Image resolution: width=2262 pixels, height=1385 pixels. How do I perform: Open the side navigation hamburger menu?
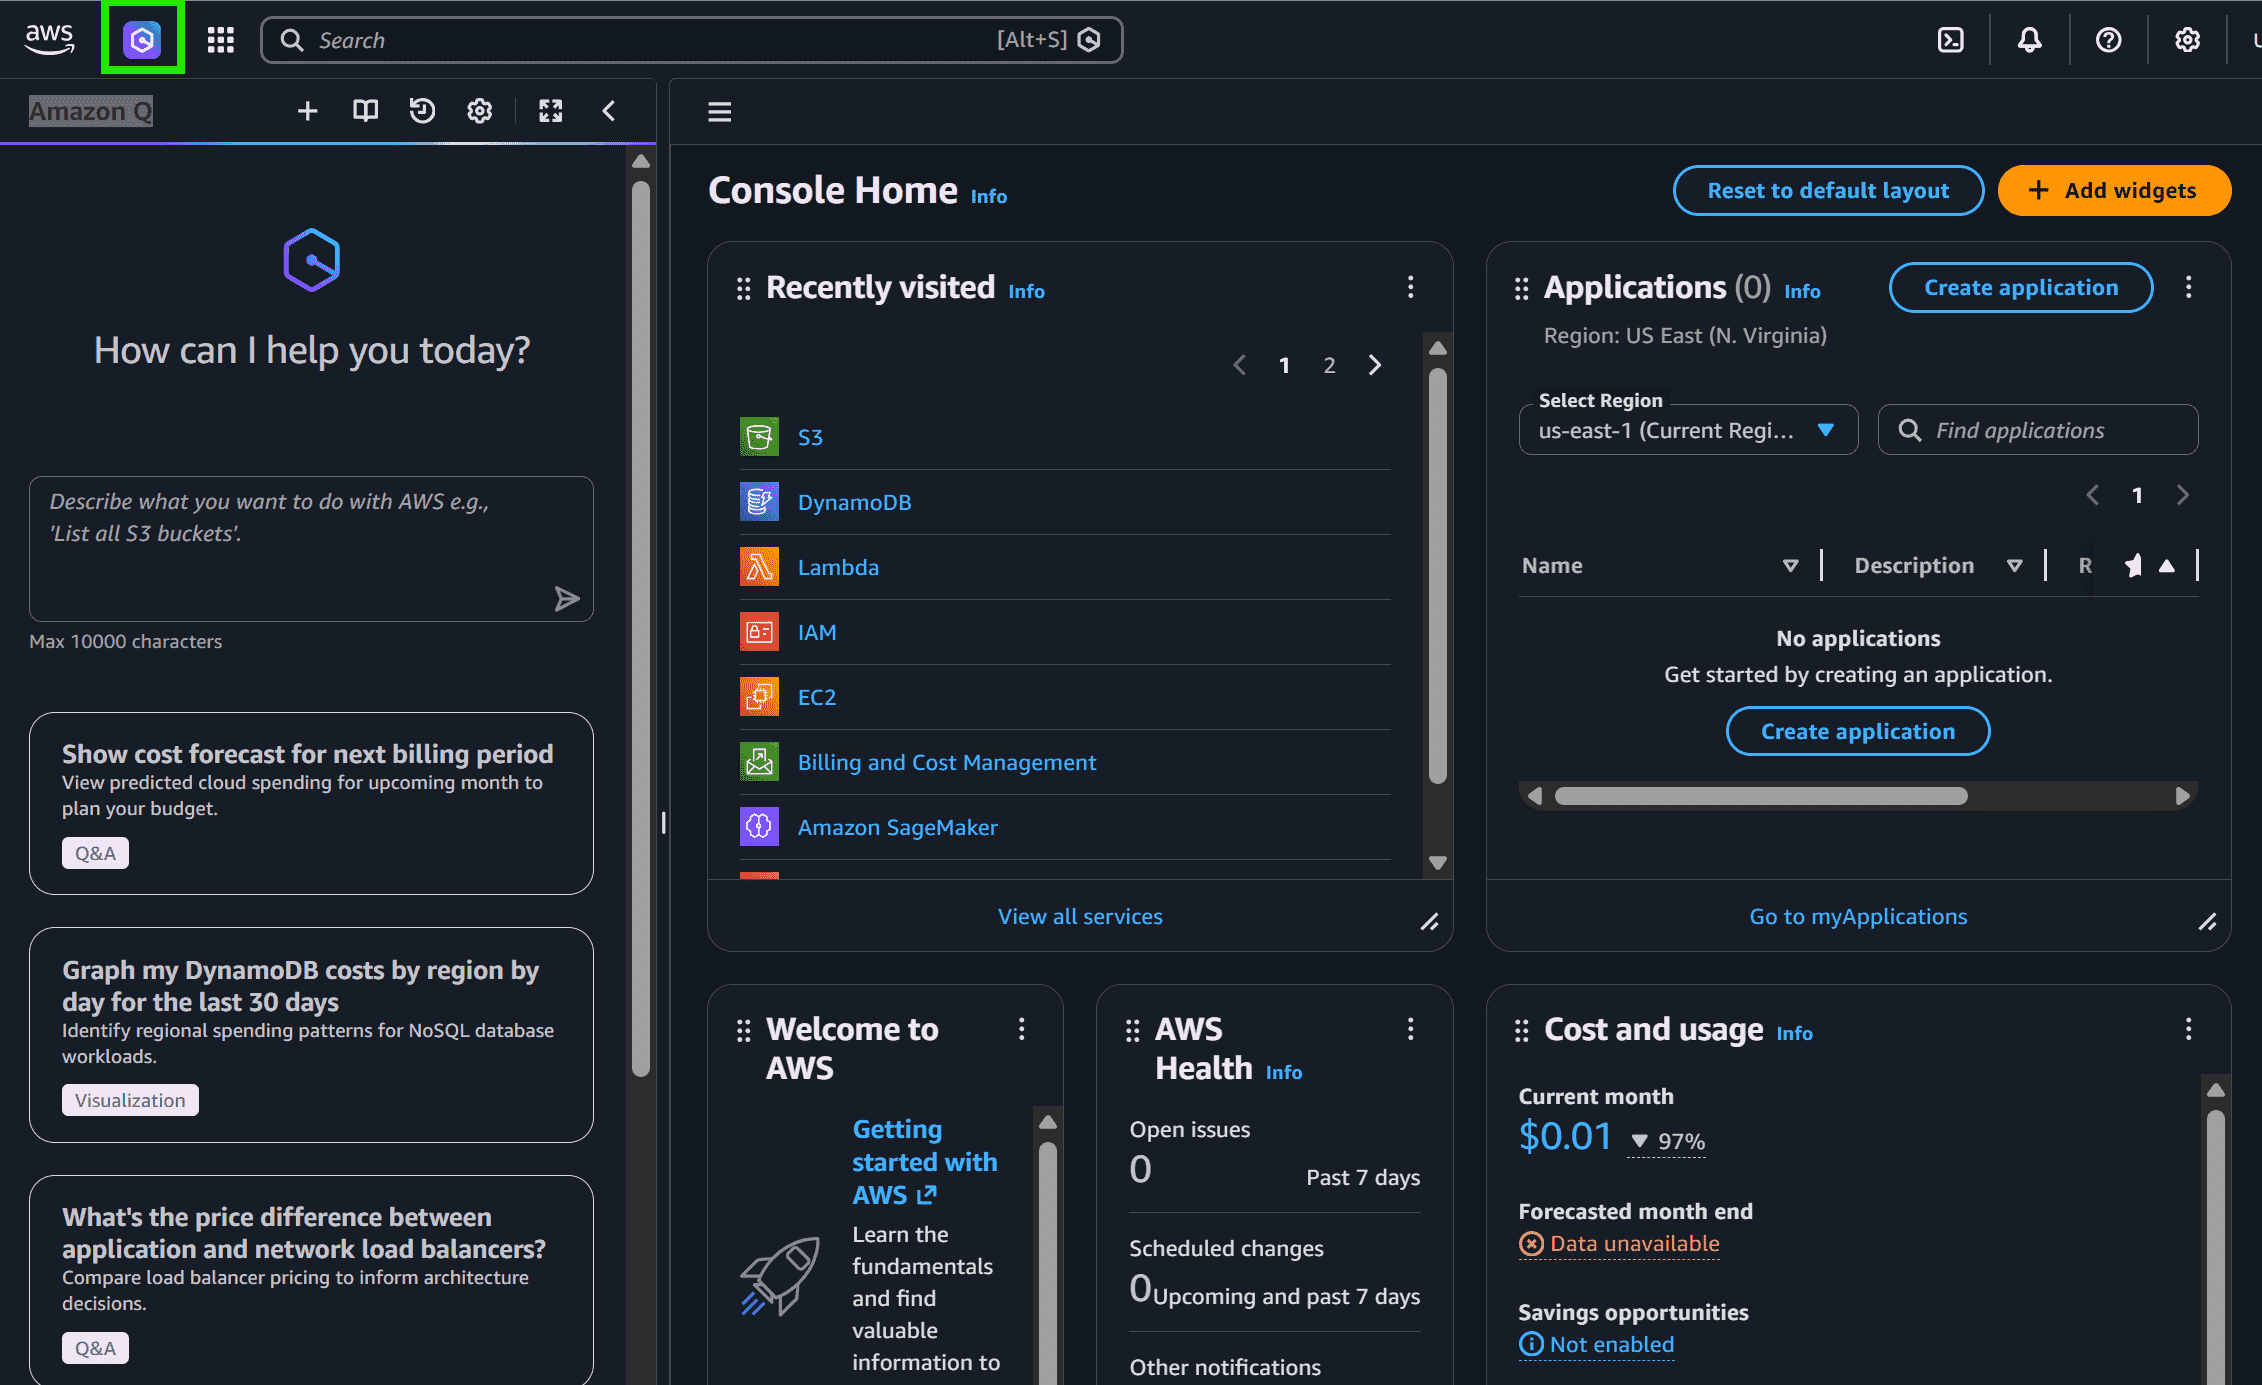tap(720, 111)
